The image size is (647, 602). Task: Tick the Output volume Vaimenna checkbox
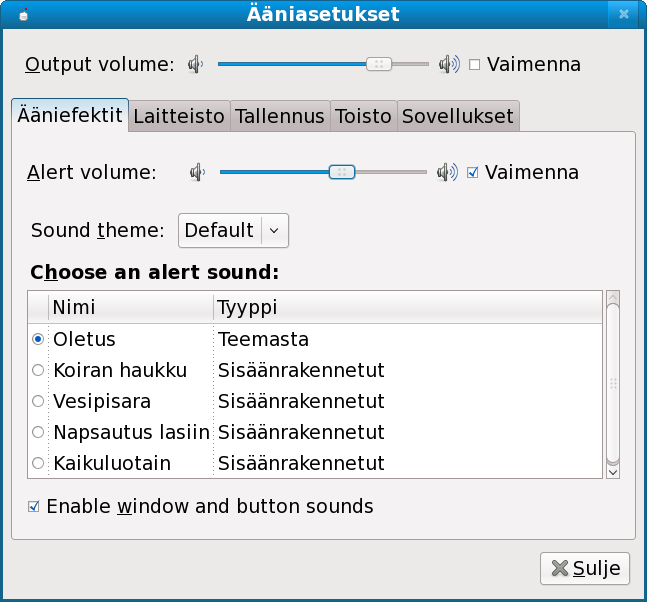click(x=475, y=64)
